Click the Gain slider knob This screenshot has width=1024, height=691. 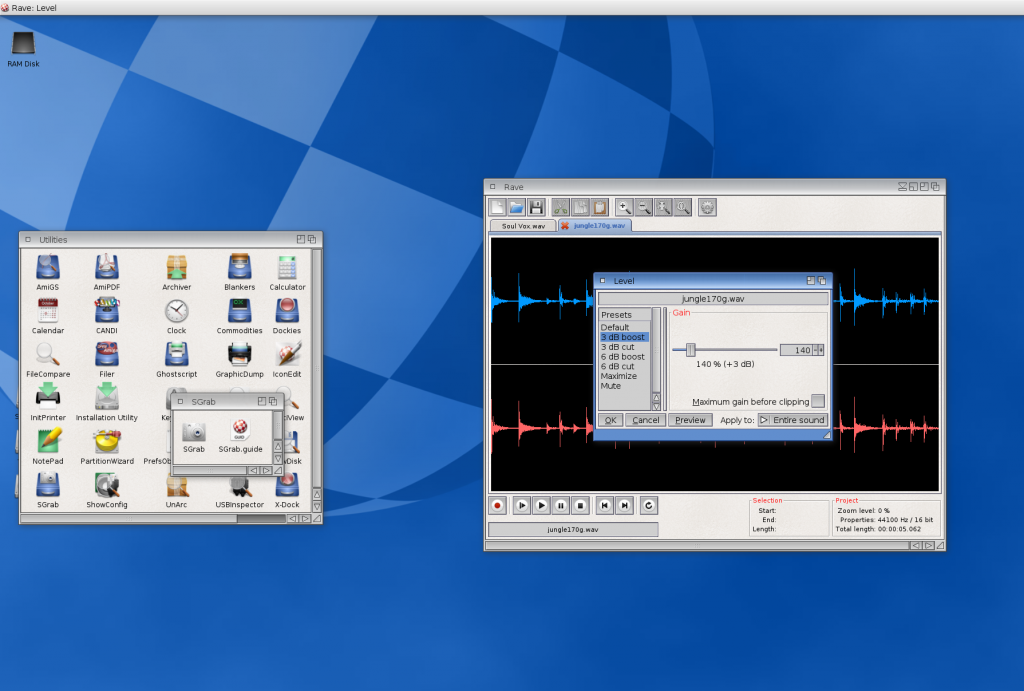[690, 350]
